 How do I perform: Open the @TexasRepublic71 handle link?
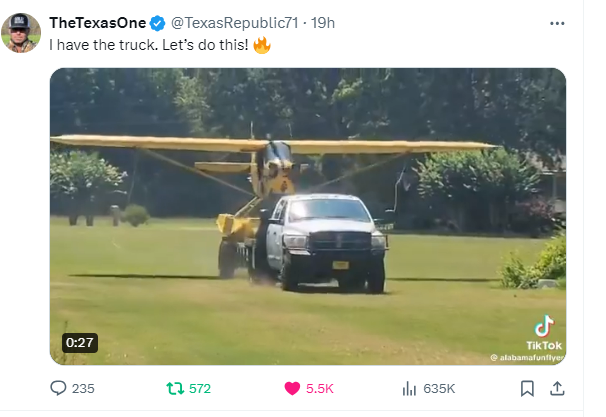coord(235,23)
